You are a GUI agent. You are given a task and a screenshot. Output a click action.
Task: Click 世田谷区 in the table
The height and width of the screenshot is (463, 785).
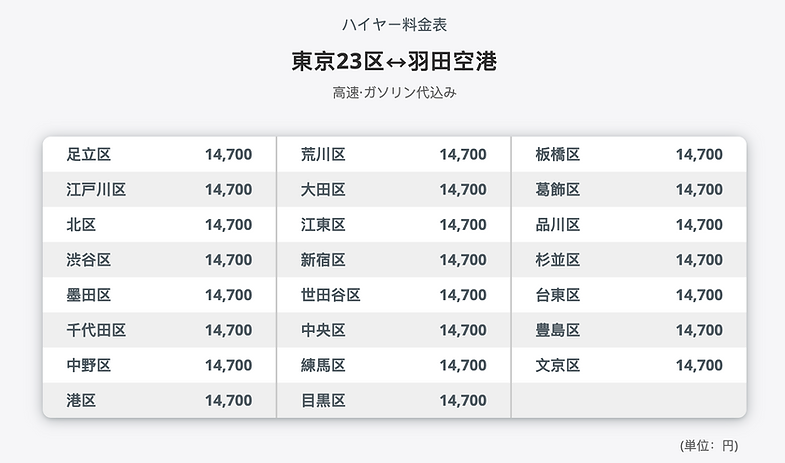click(x=331, y=295)
